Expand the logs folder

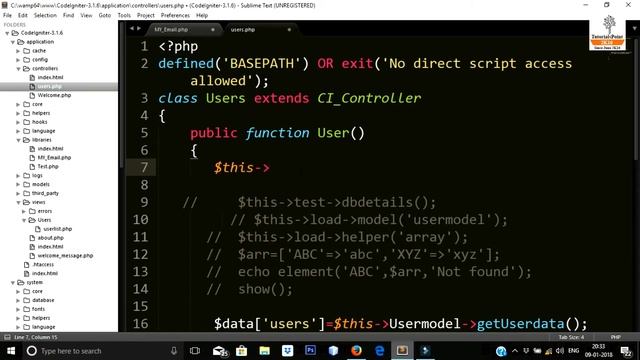click(x=18, y=176)
